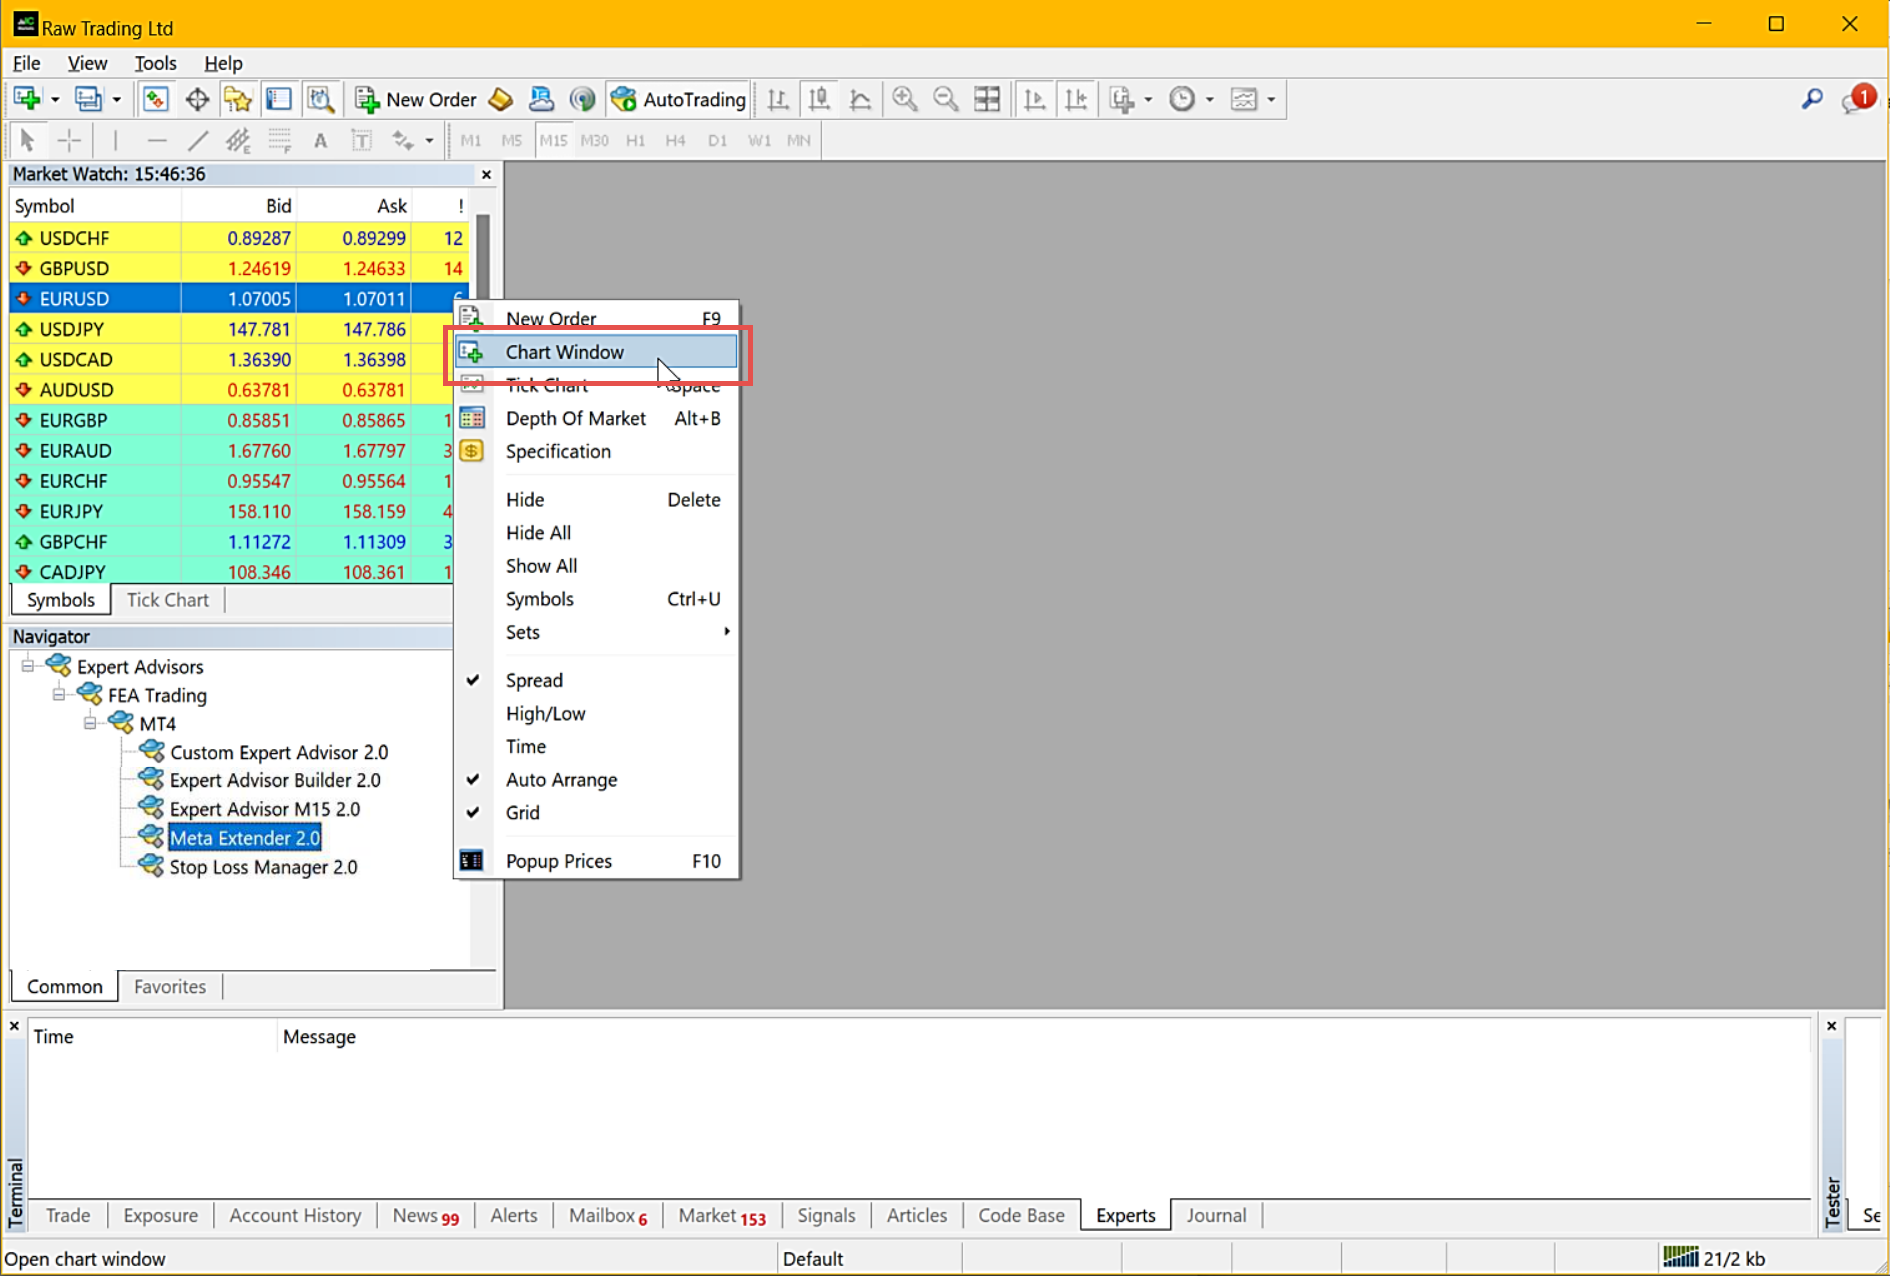Toggle the Auto Scroll chart icon

coord(1035,99)
